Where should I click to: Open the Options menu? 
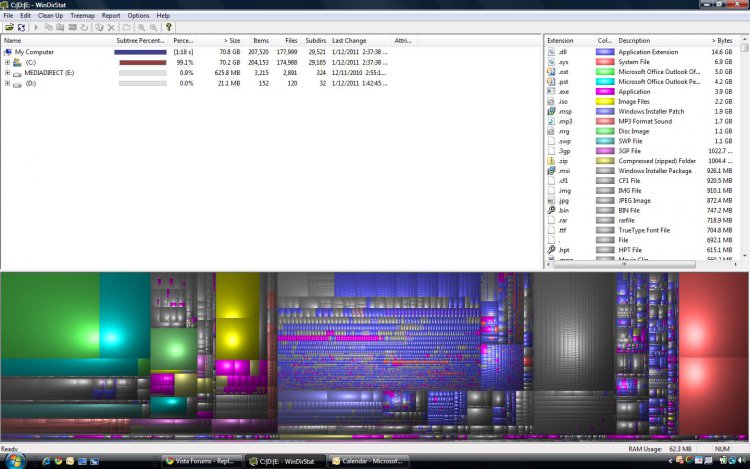click(138, 16)
